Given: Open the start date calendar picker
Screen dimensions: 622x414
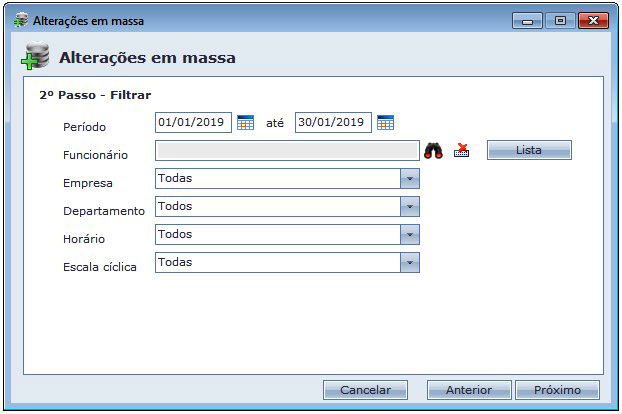Looking at the screenshot, I should coord(245,123).
